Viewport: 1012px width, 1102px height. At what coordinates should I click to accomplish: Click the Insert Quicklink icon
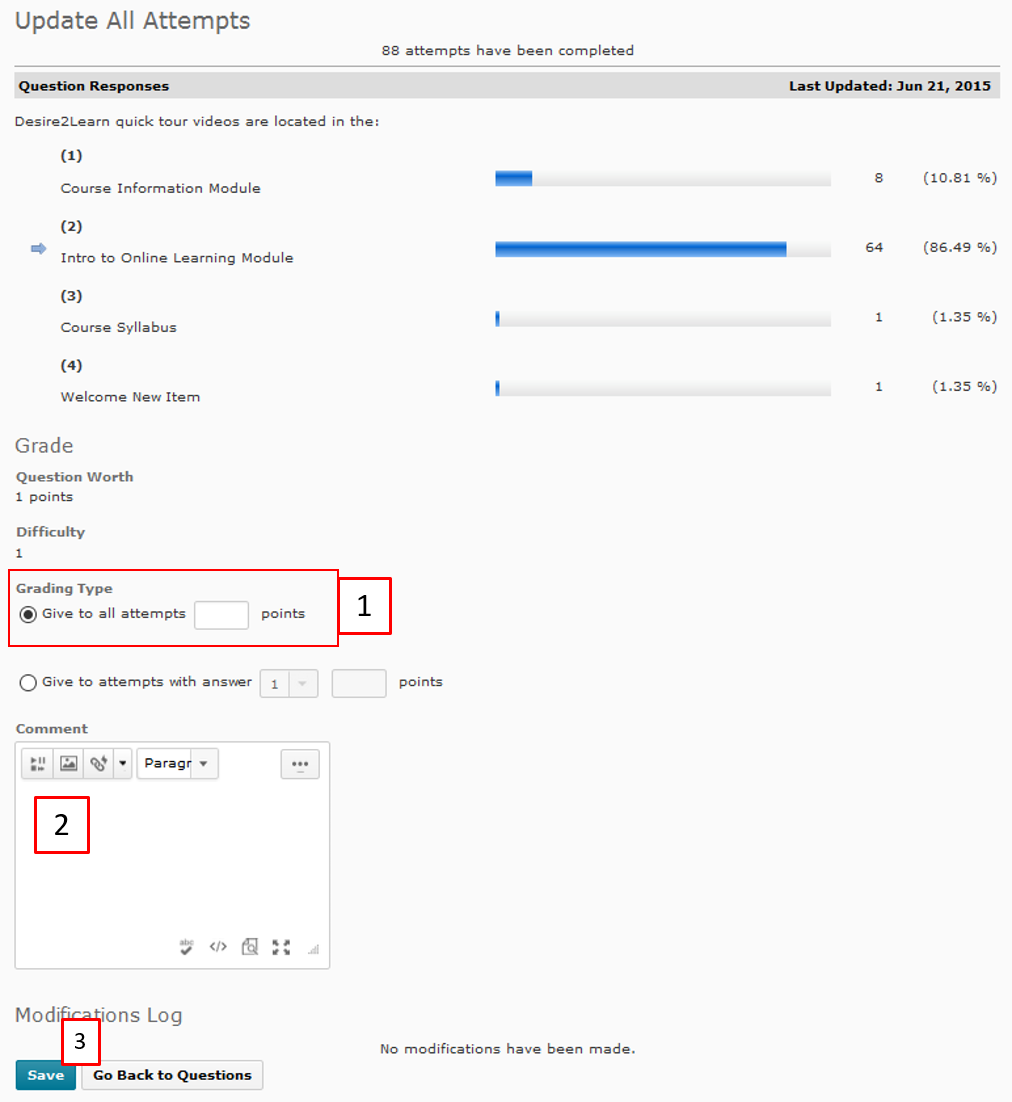point(99,764)
